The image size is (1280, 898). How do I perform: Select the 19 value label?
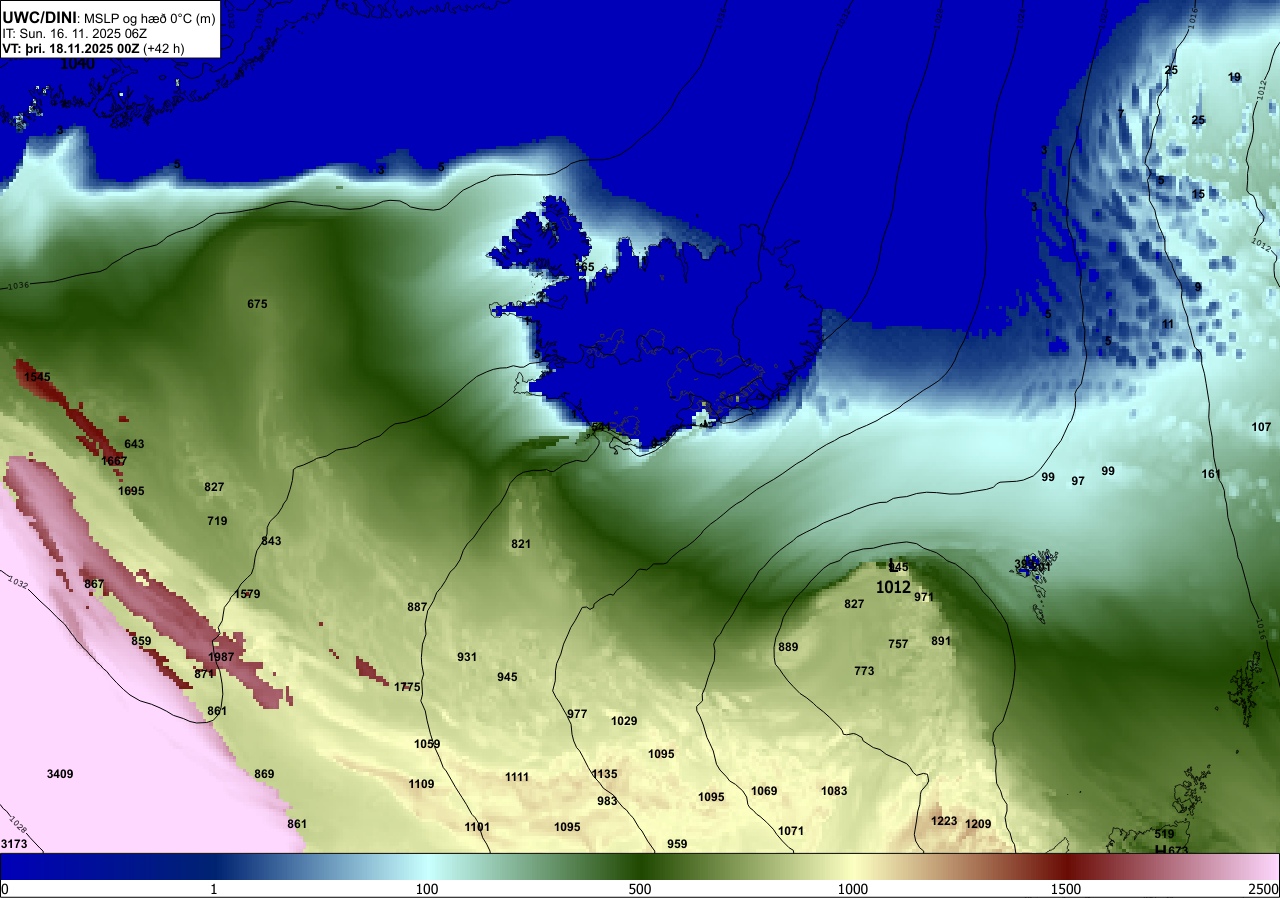click(x=1234, y=77)
